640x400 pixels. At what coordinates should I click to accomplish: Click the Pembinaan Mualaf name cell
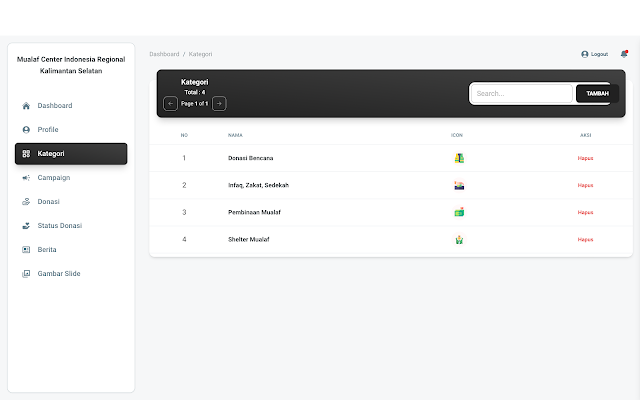[254, 212]
